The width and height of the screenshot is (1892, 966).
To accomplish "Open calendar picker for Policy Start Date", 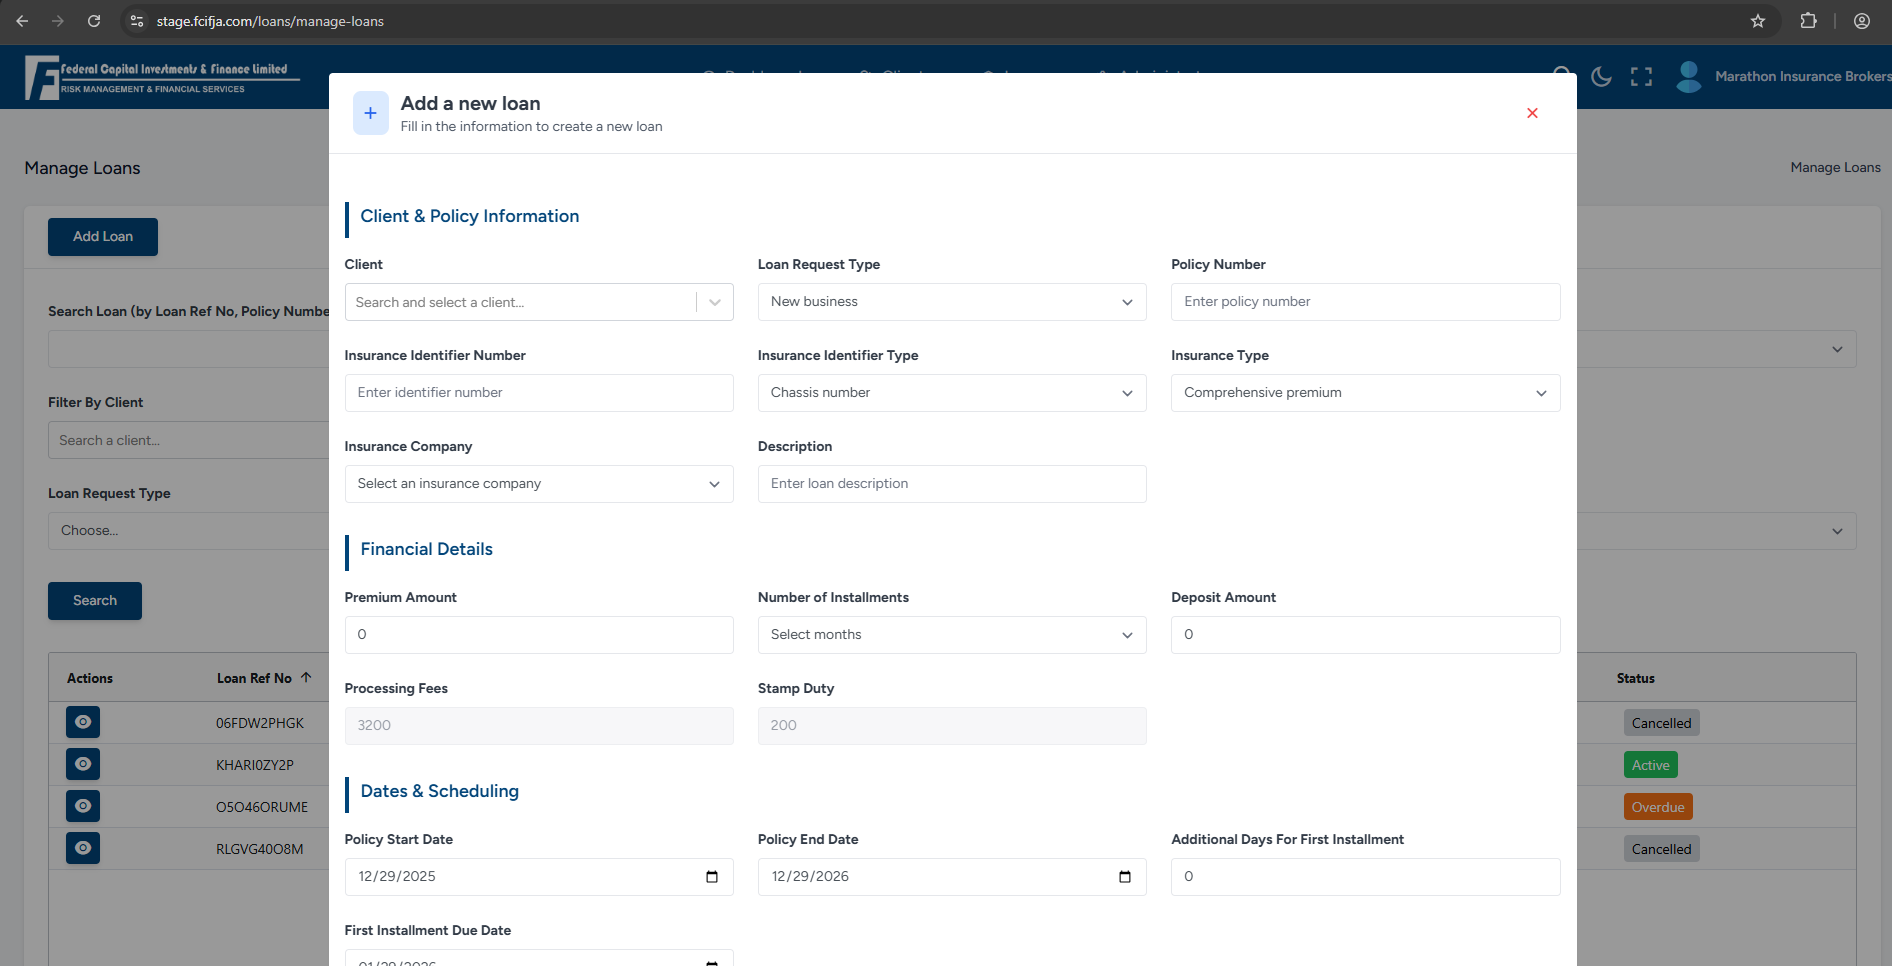I will pos(712,877).
